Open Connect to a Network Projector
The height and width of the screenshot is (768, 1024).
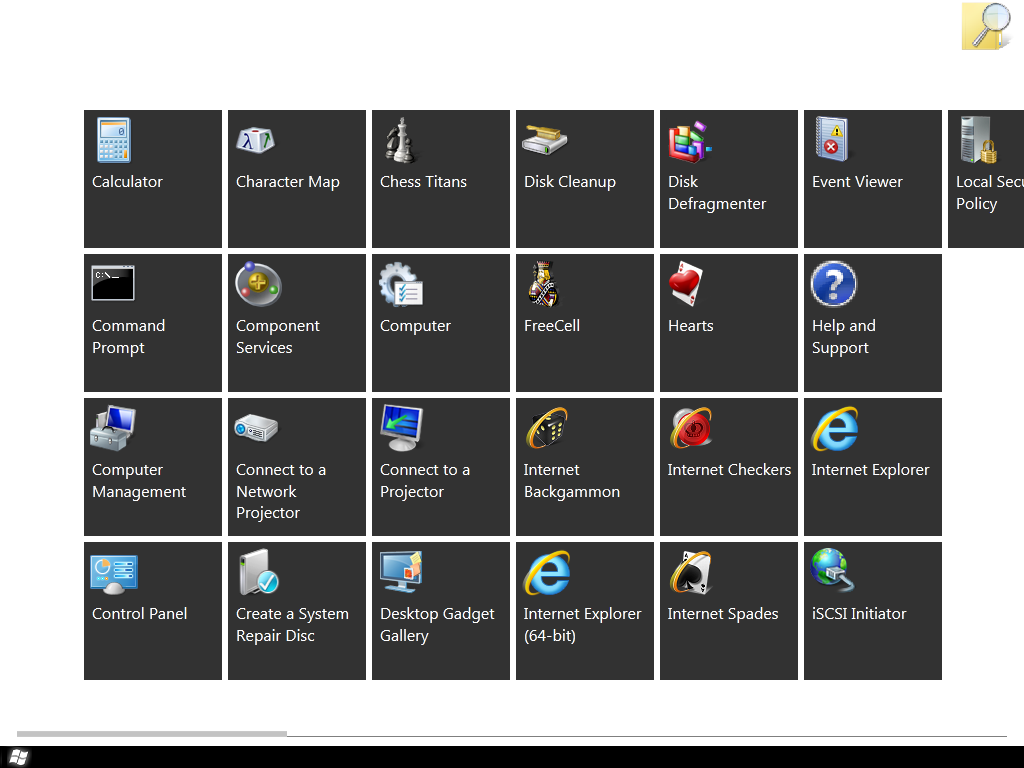[296, 466]
